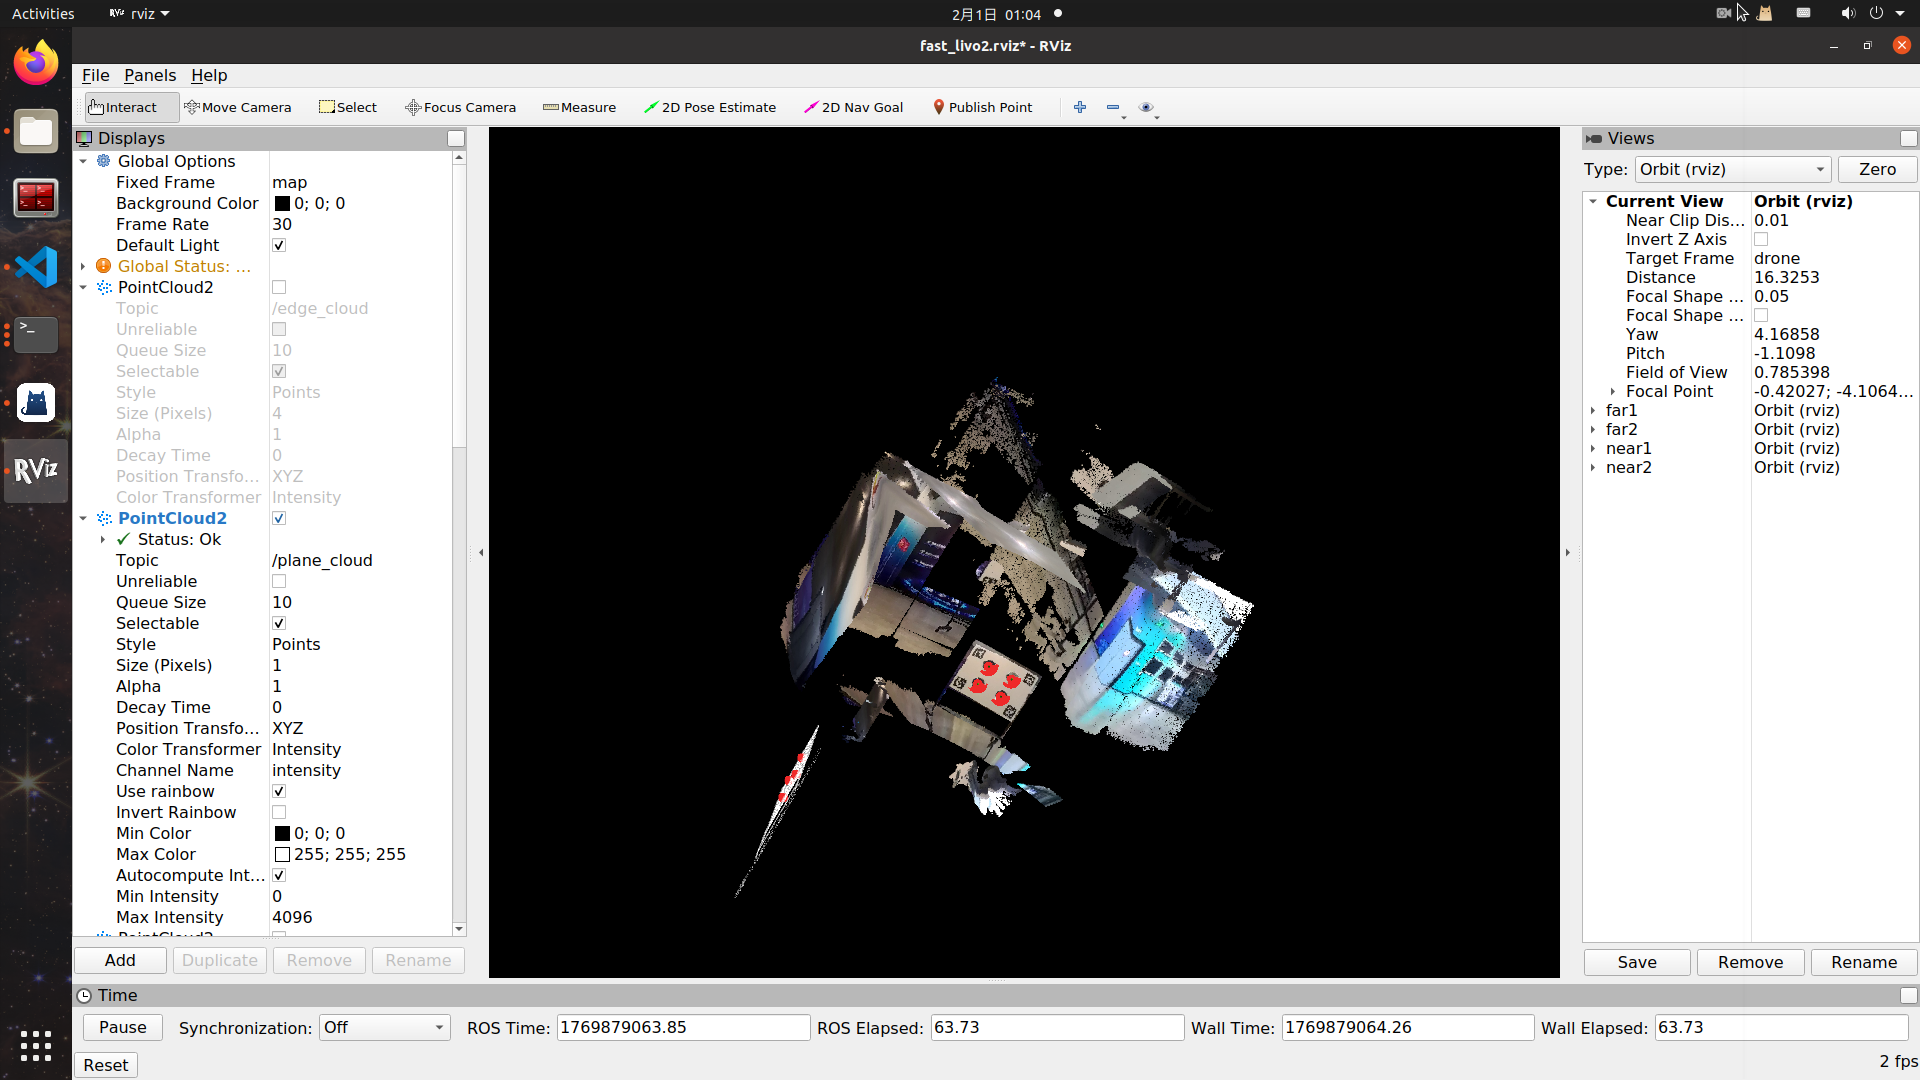Uncheck the Default Light option

(279, 245)
